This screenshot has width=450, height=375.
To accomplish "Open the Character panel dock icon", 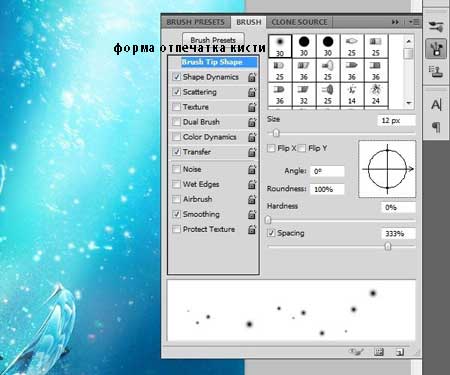I will pyautogui.click(x=436, y=105).
